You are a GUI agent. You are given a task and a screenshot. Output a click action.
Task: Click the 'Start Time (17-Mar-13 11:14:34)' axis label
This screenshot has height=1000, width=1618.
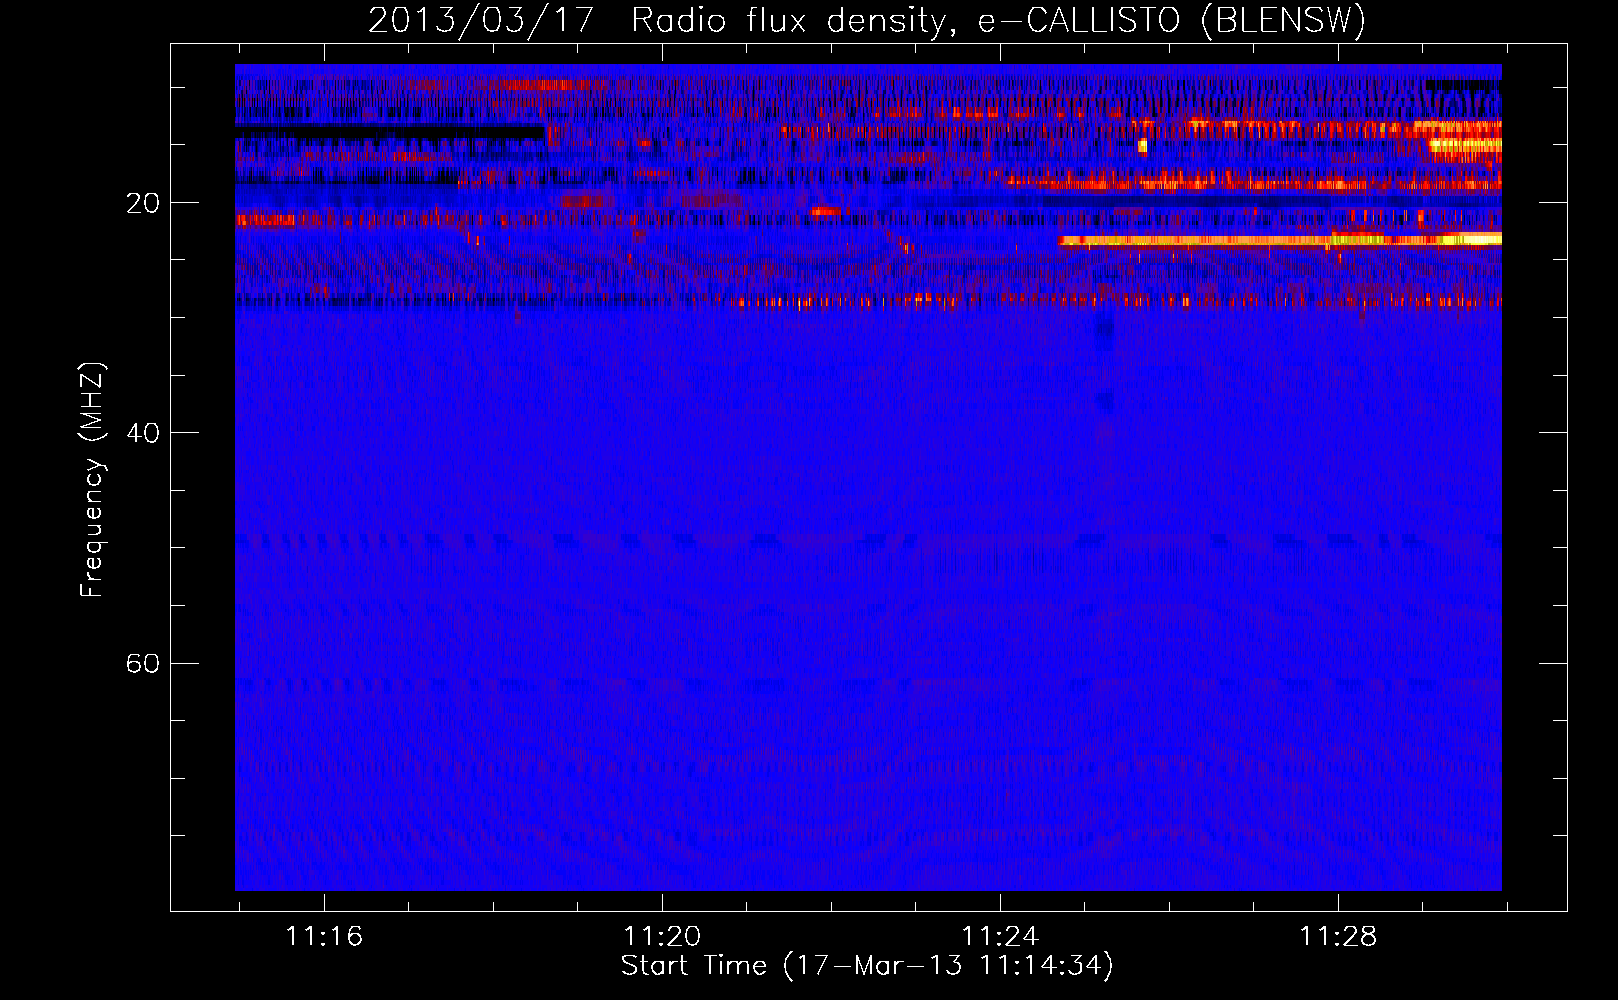tap(867, 966)
